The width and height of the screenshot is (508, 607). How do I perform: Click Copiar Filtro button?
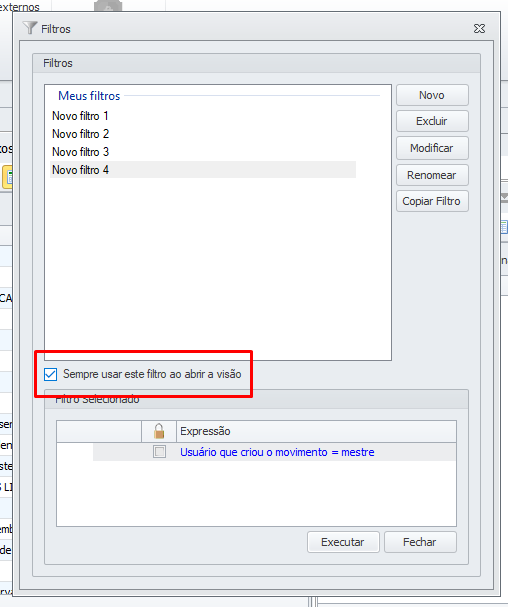432,201
